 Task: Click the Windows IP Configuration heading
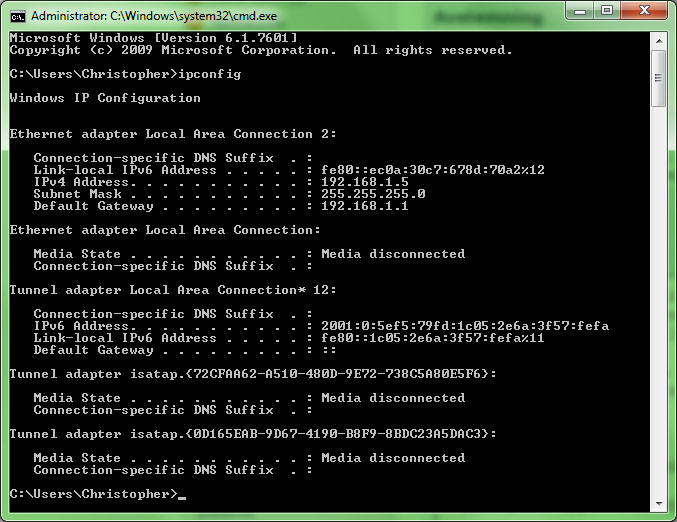pyautogui.click(x=105, y=98)
